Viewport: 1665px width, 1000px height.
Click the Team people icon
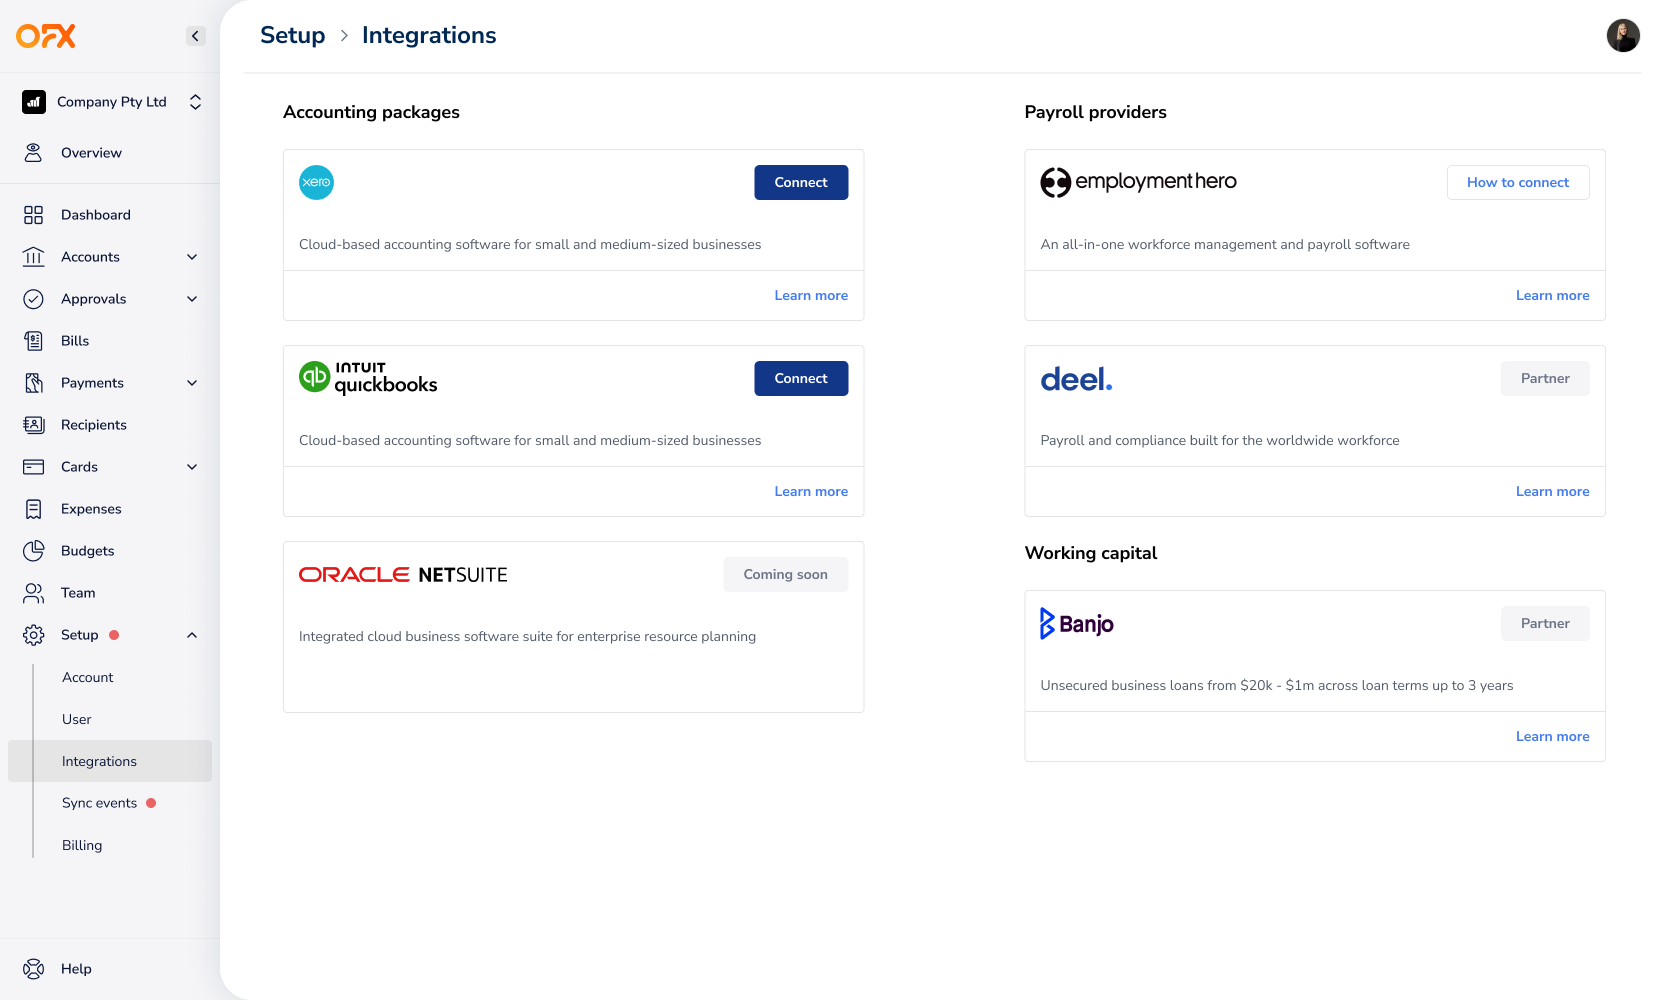coord(33,593)
